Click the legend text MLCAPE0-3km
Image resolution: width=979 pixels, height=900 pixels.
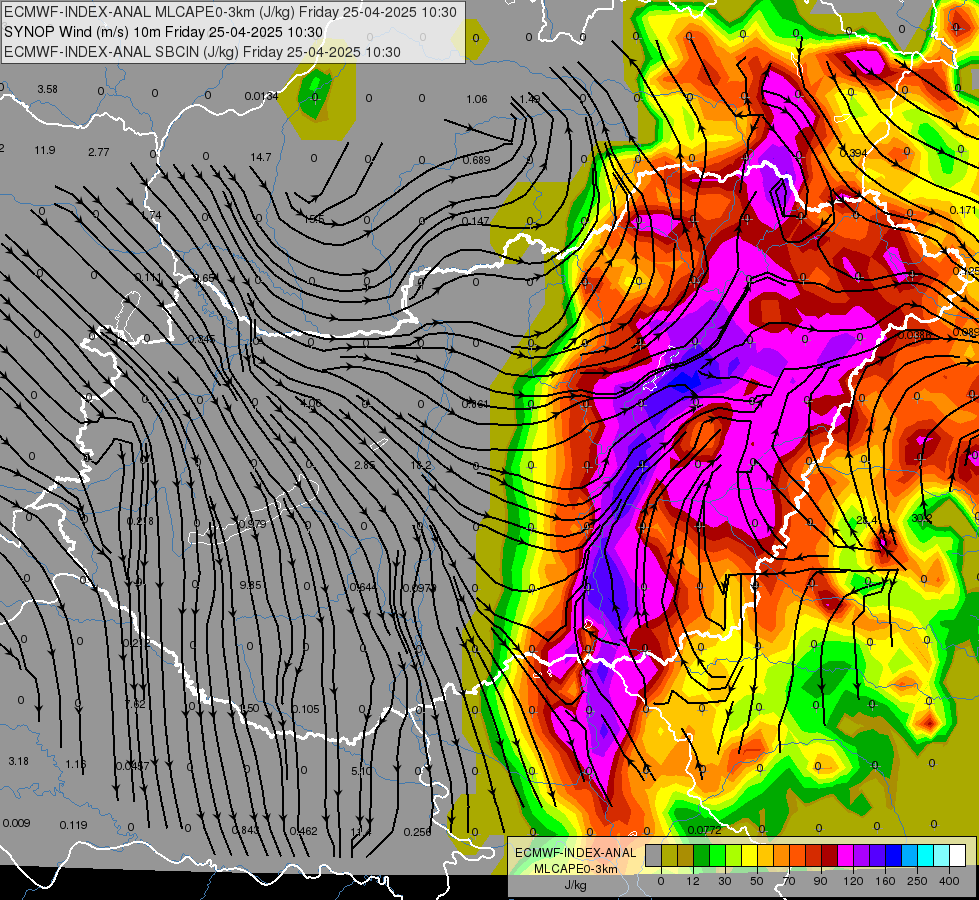click(x=576, y=869)
